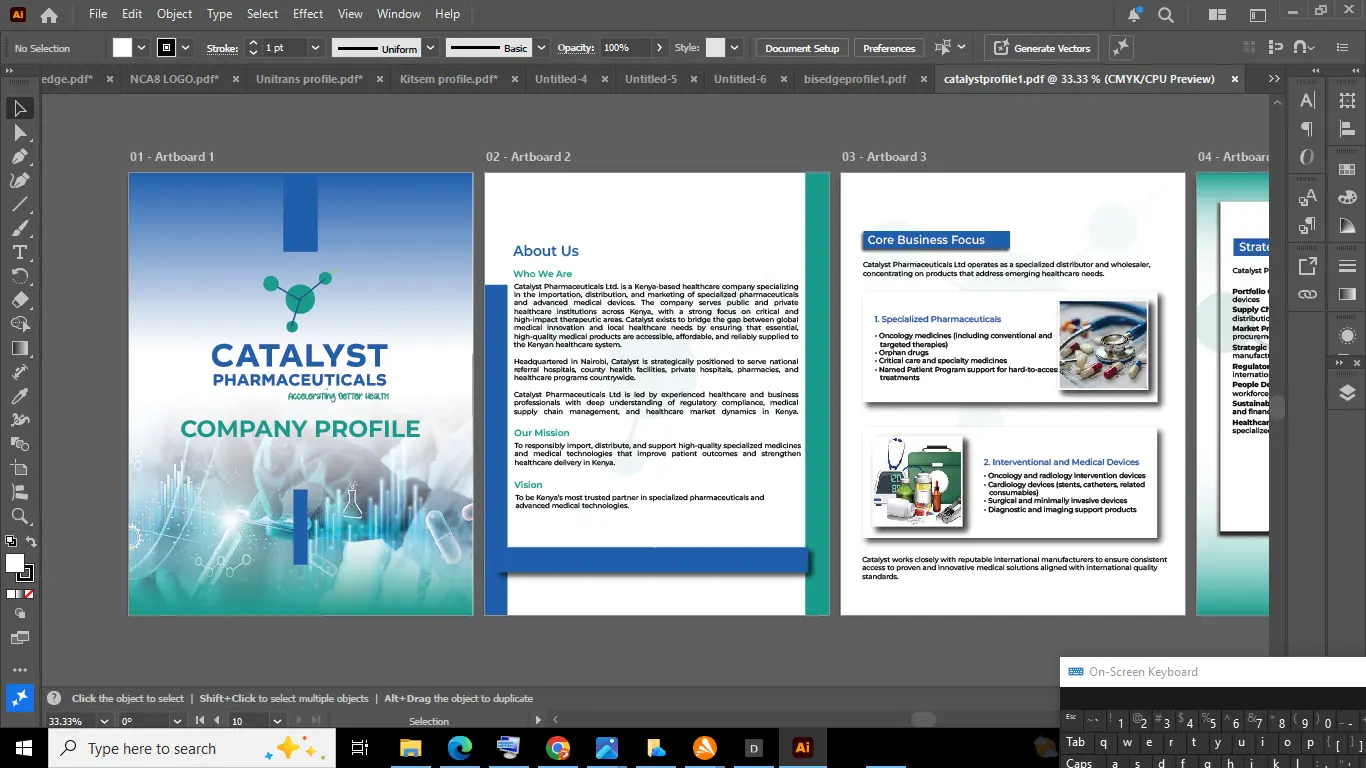View notifications bell icon
The height and width of the screenshot is (768, 1366).
click(x=1134, y=15)
